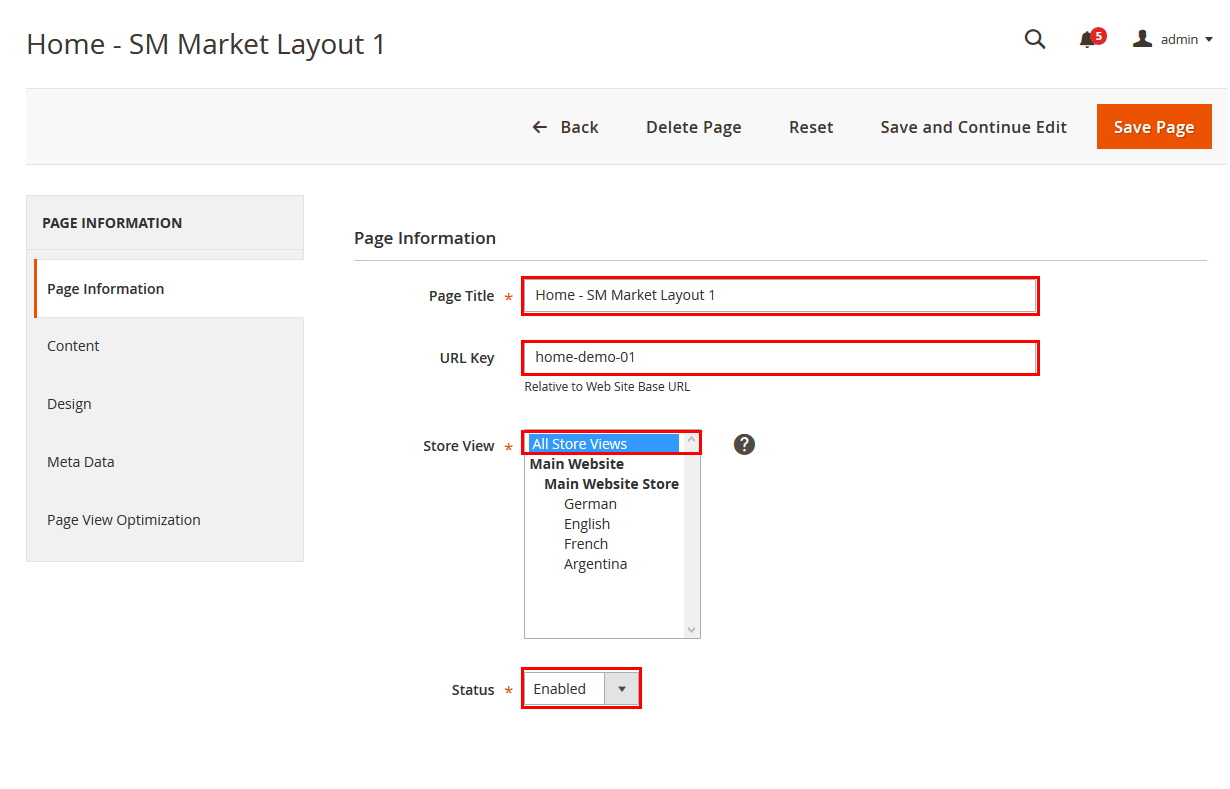Click the Back arrow icon

click(x=540, y=127)
